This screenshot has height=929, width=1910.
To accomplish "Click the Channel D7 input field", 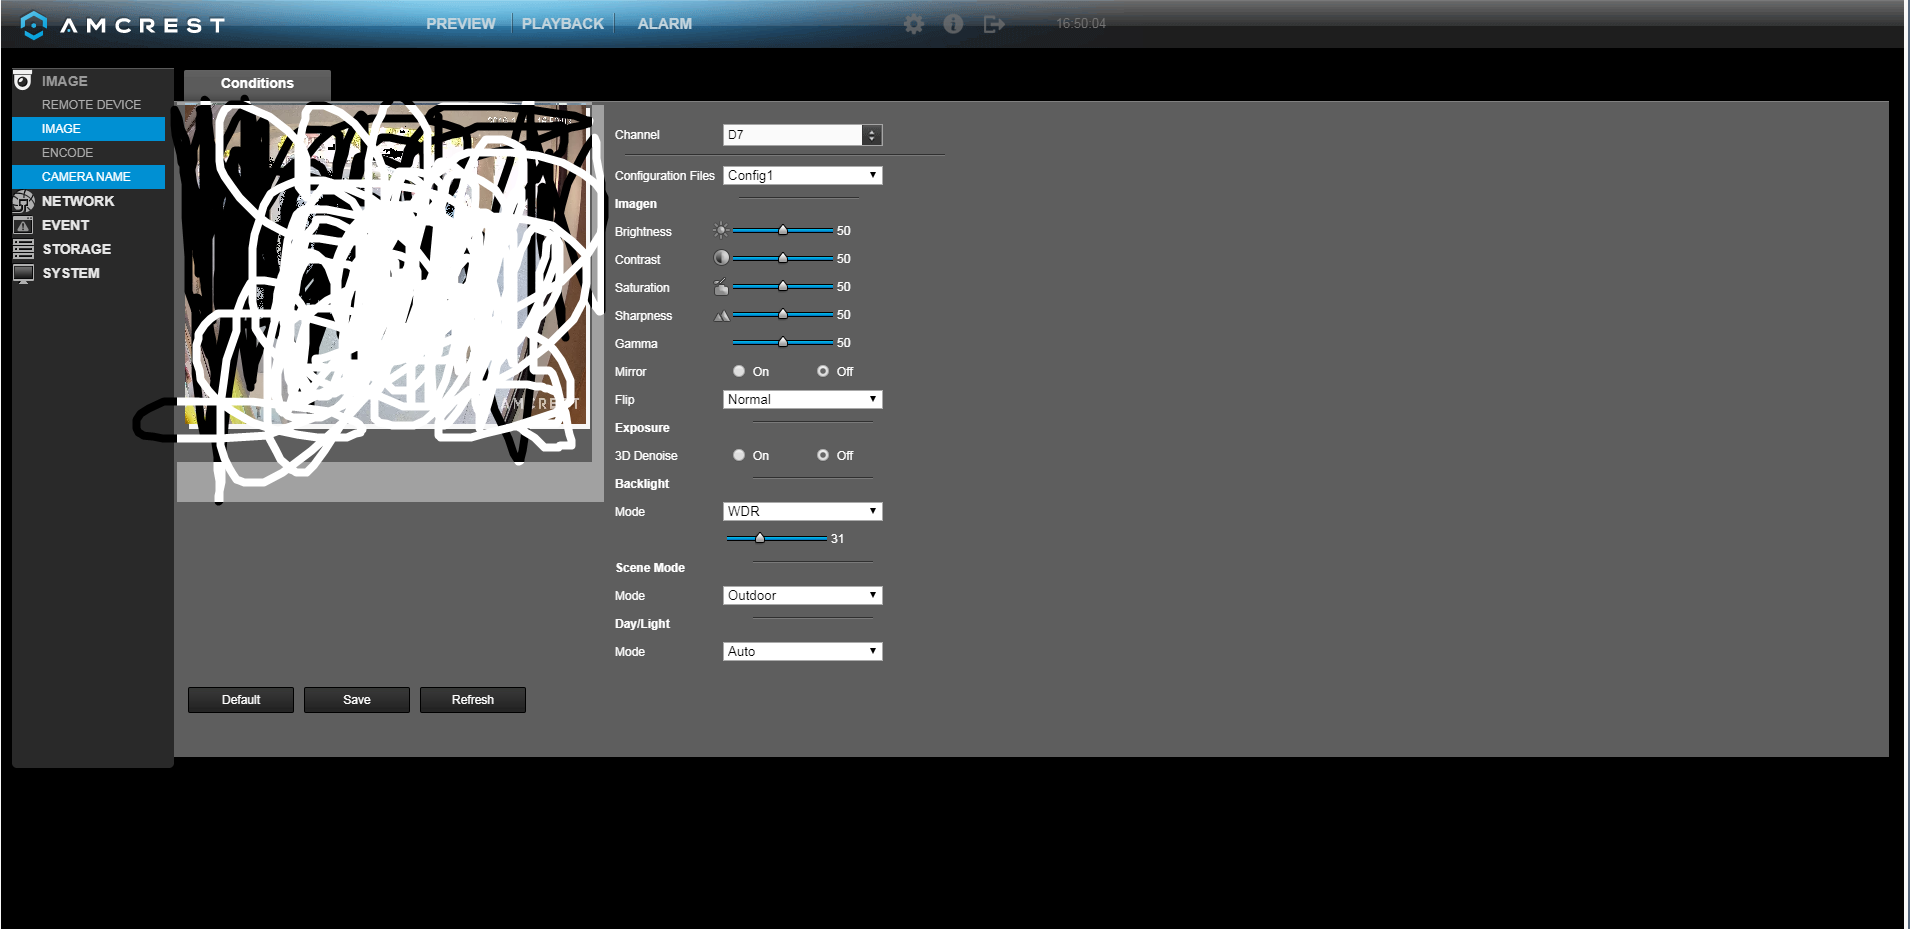I will click(x=793, y=135).
